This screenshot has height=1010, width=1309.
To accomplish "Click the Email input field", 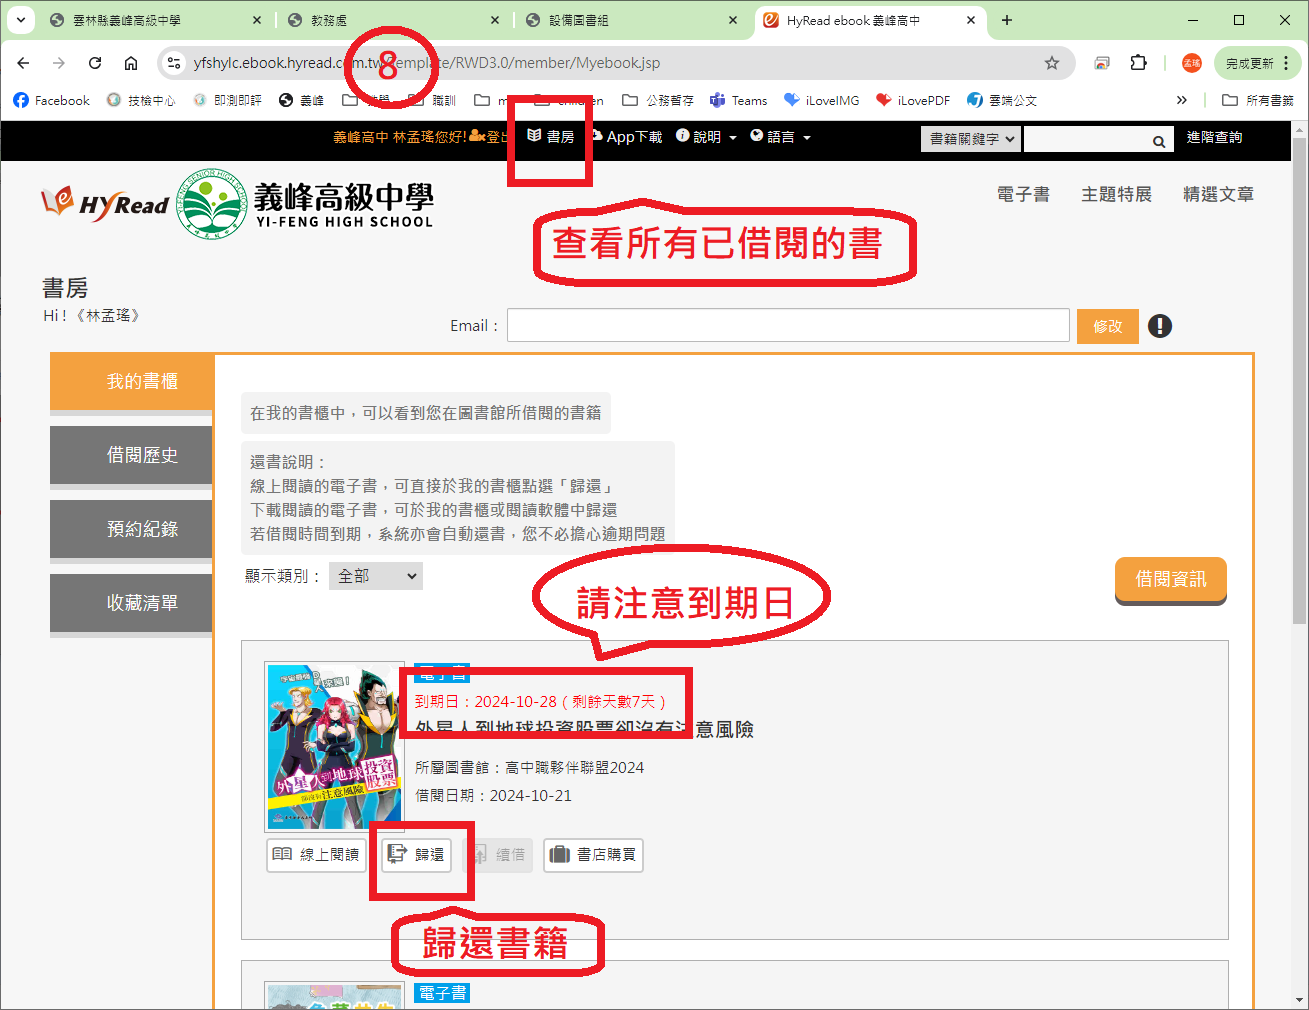I will (788, 326).
